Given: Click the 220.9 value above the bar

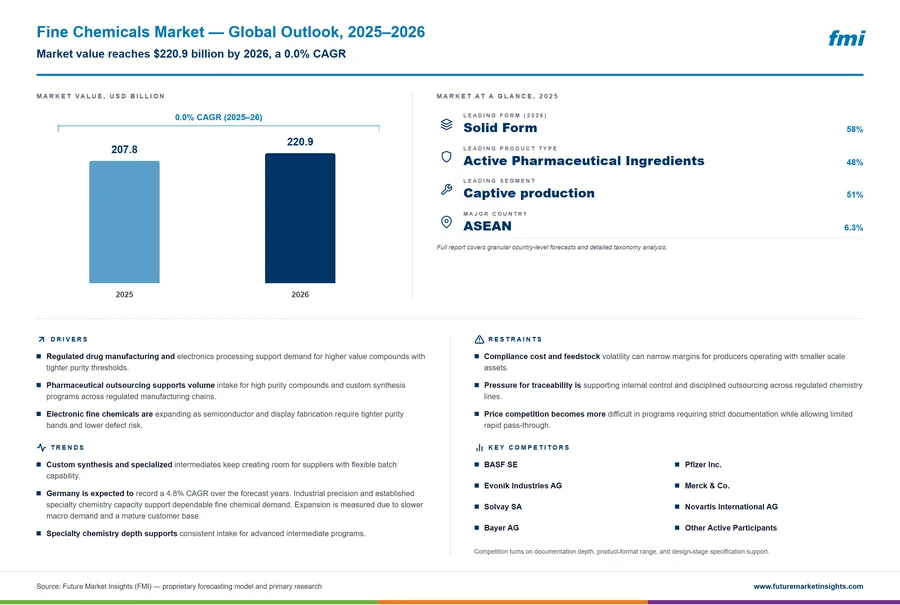Looking at the screenshot, I should coord(300,142).
